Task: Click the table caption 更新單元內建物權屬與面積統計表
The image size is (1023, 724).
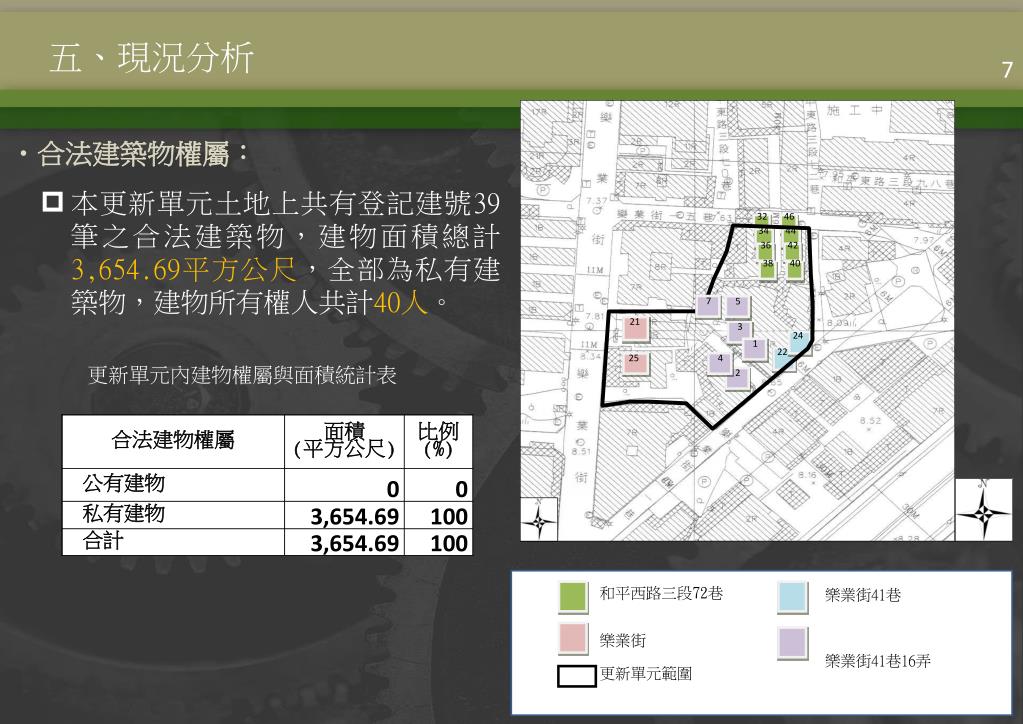Action: coord(242,375)
